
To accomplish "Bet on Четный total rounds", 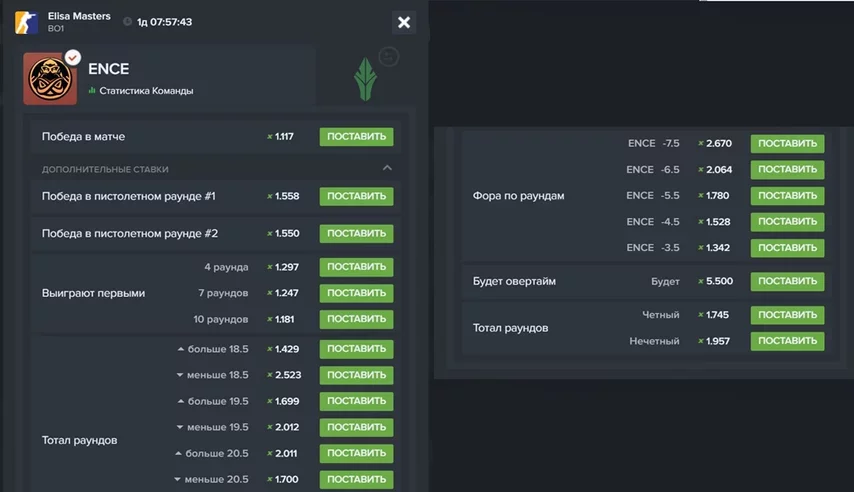I will 787,315.
